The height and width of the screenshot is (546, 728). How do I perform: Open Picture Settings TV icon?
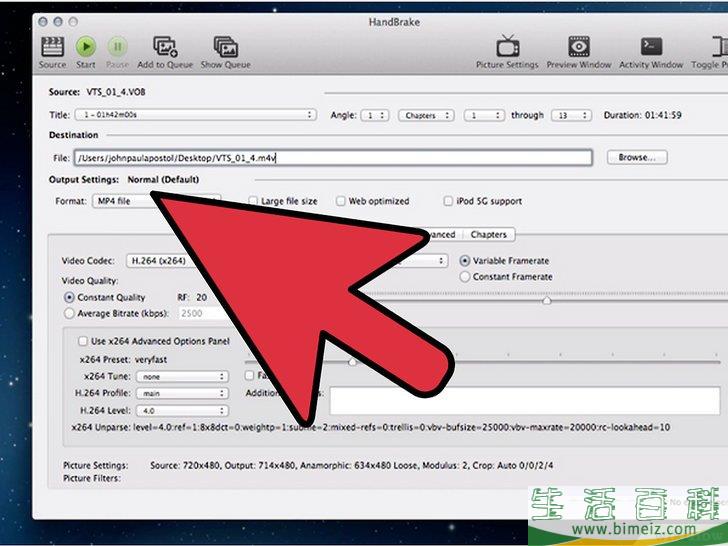[507, 46]
